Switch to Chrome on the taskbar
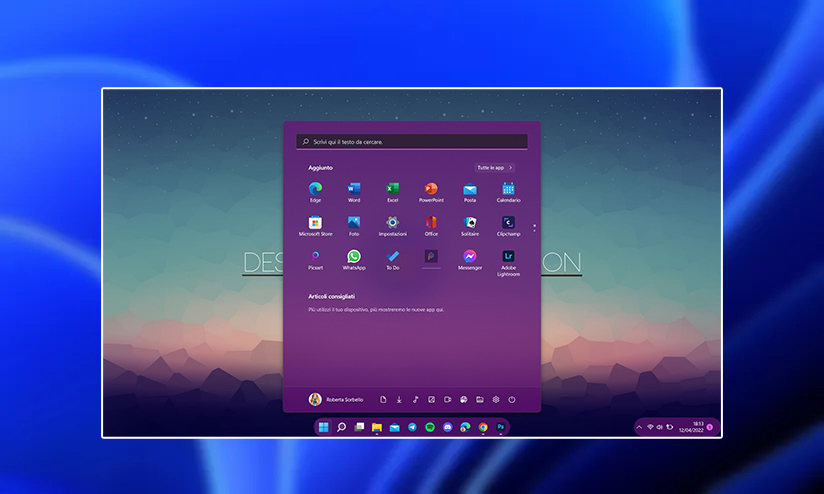 [483, 427]
